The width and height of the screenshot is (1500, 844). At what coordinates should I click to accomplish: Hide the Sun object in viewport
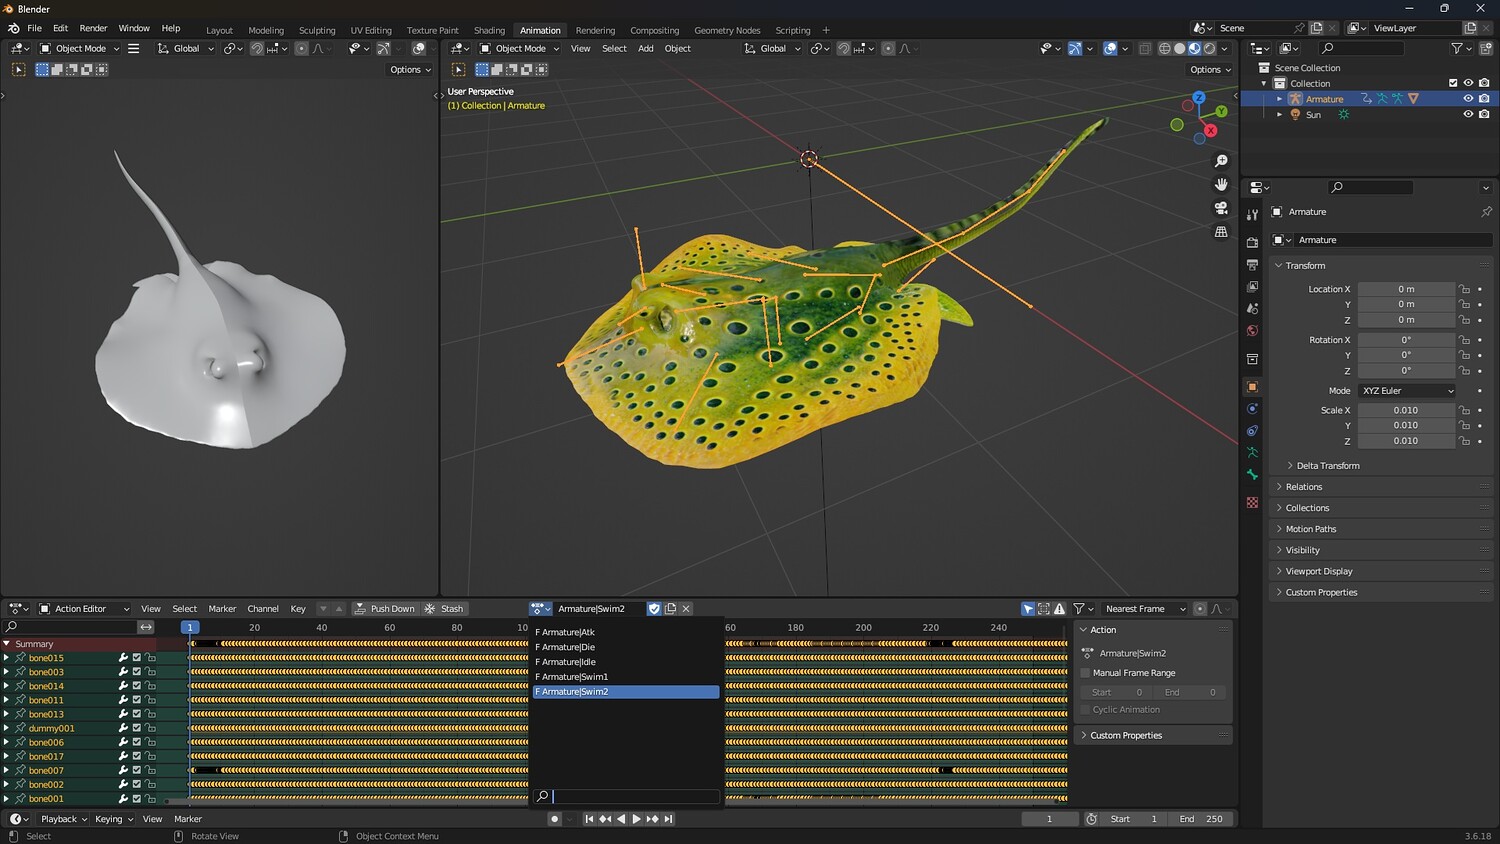pos(1468,115)
